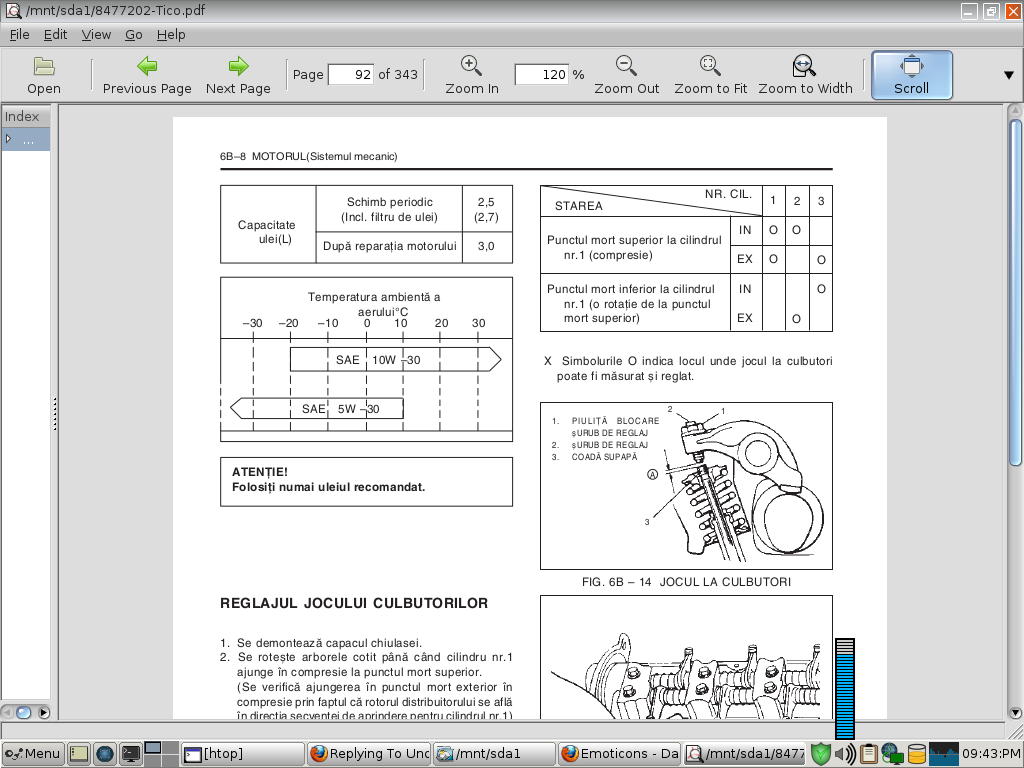The image size is (1024, 768).
Task: Zoom In on the document
Action: [x=472, y=75]
